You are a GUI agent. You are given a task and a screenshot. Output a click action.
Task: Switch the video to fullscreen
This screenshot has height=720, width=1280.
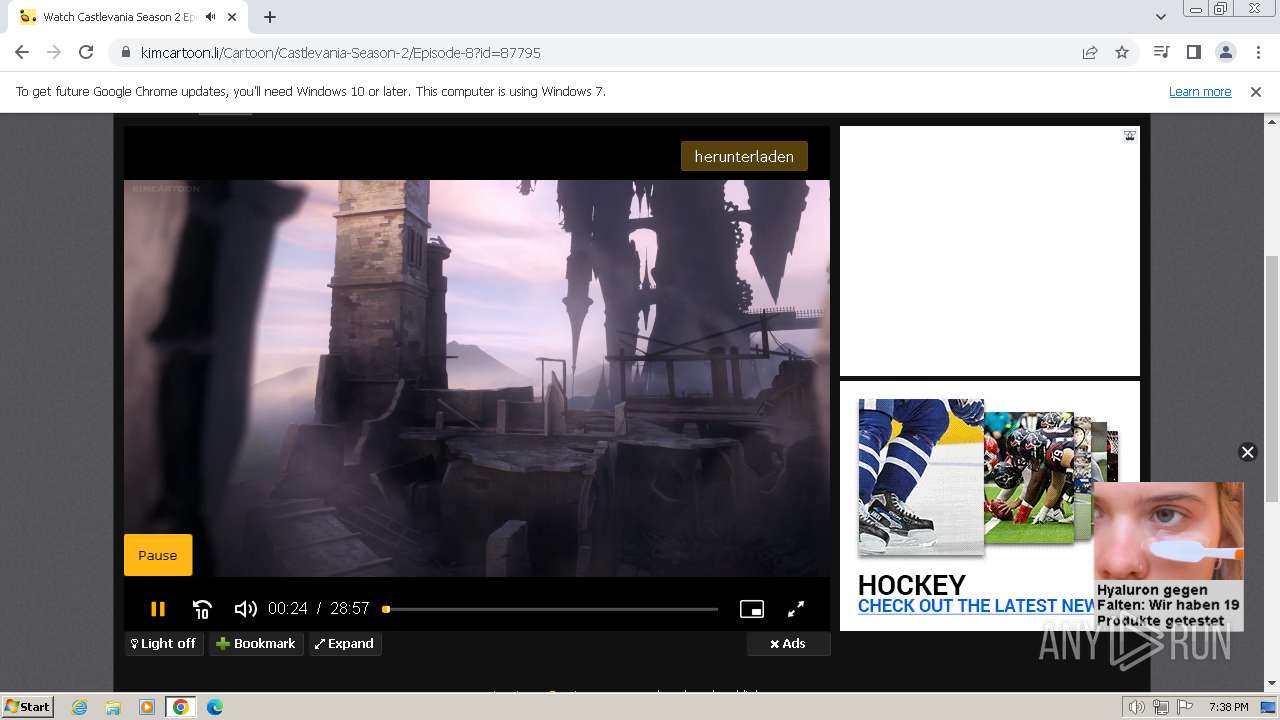[796, 608]
